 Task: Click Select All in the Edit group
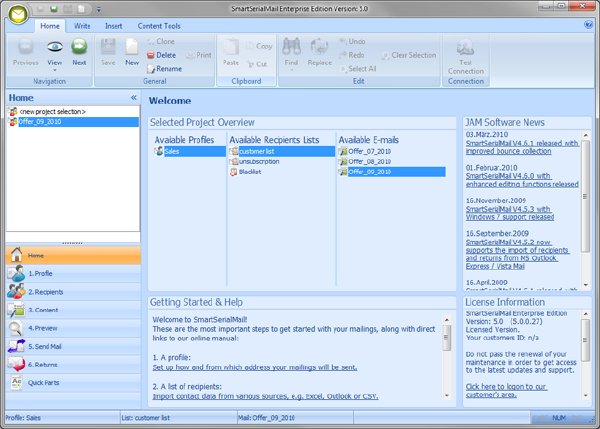point(358,69)
